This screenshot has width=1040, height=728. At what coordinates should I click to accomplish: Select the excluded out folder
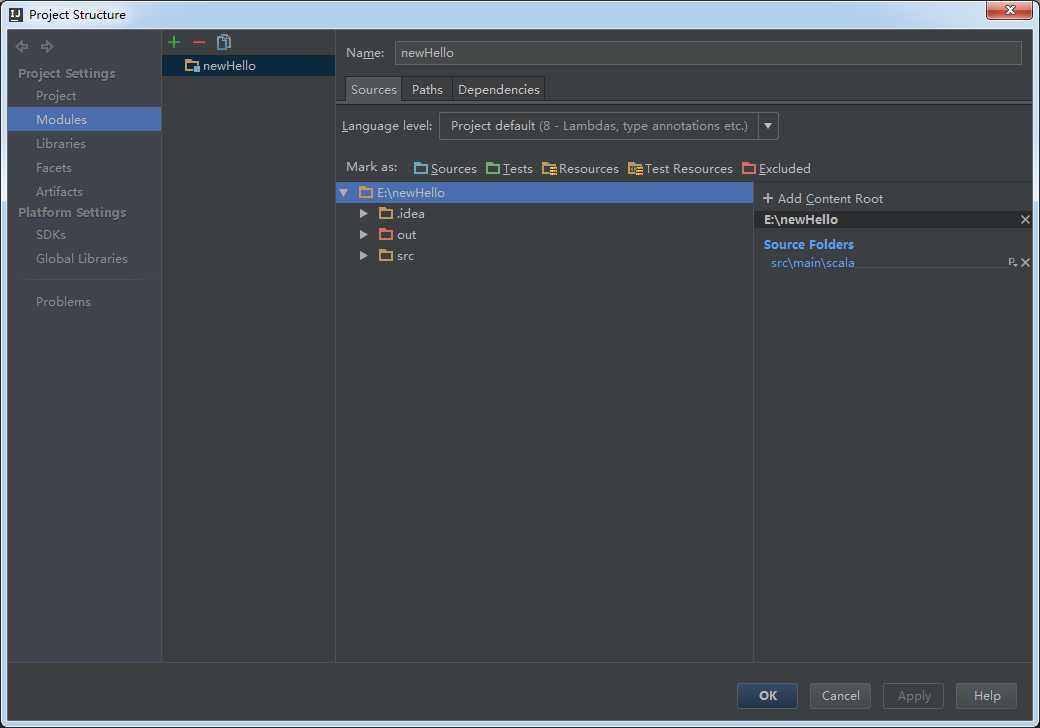398,235
